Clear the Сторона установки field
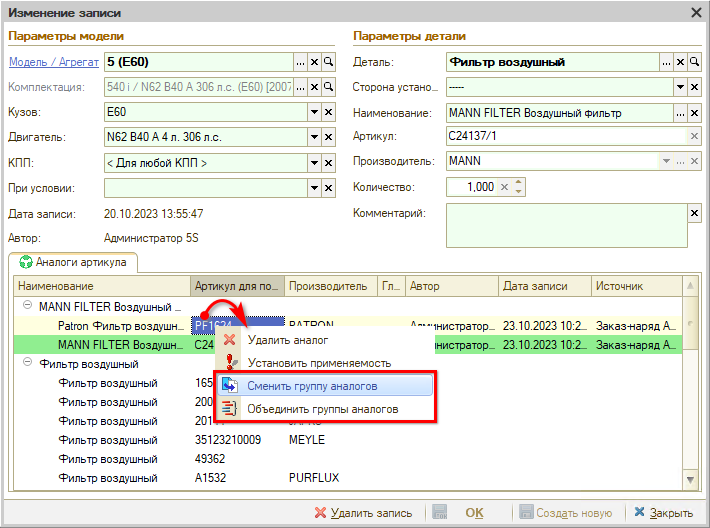The width and height of the screenshot is (710, 528). 694,87
